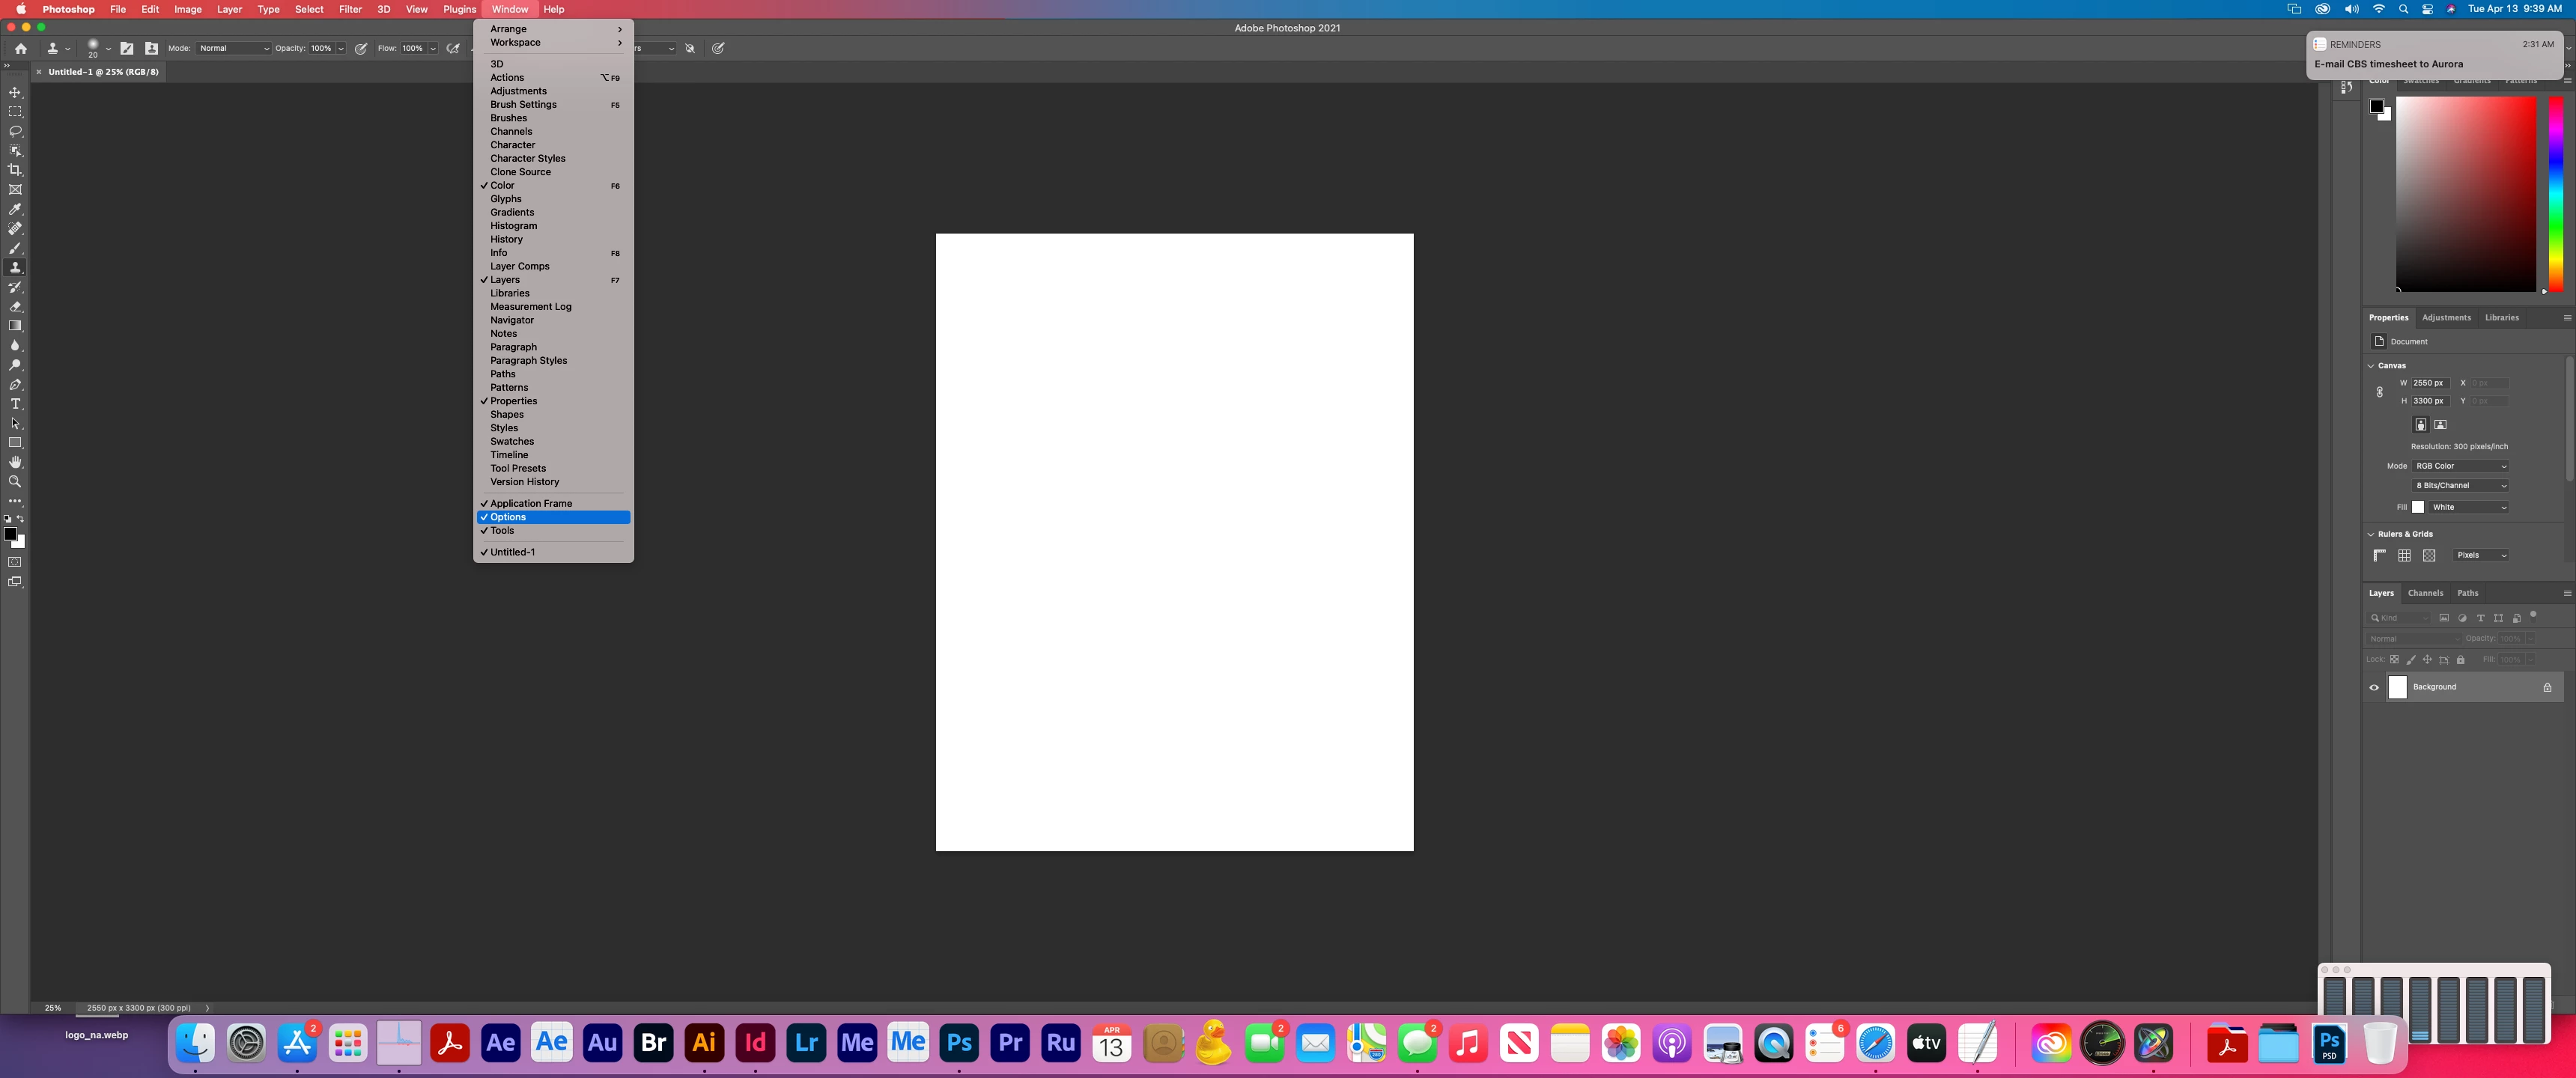2576x1078 pixels.
Task: Open Histogram from the Window menu
Action: click(513, 226)
